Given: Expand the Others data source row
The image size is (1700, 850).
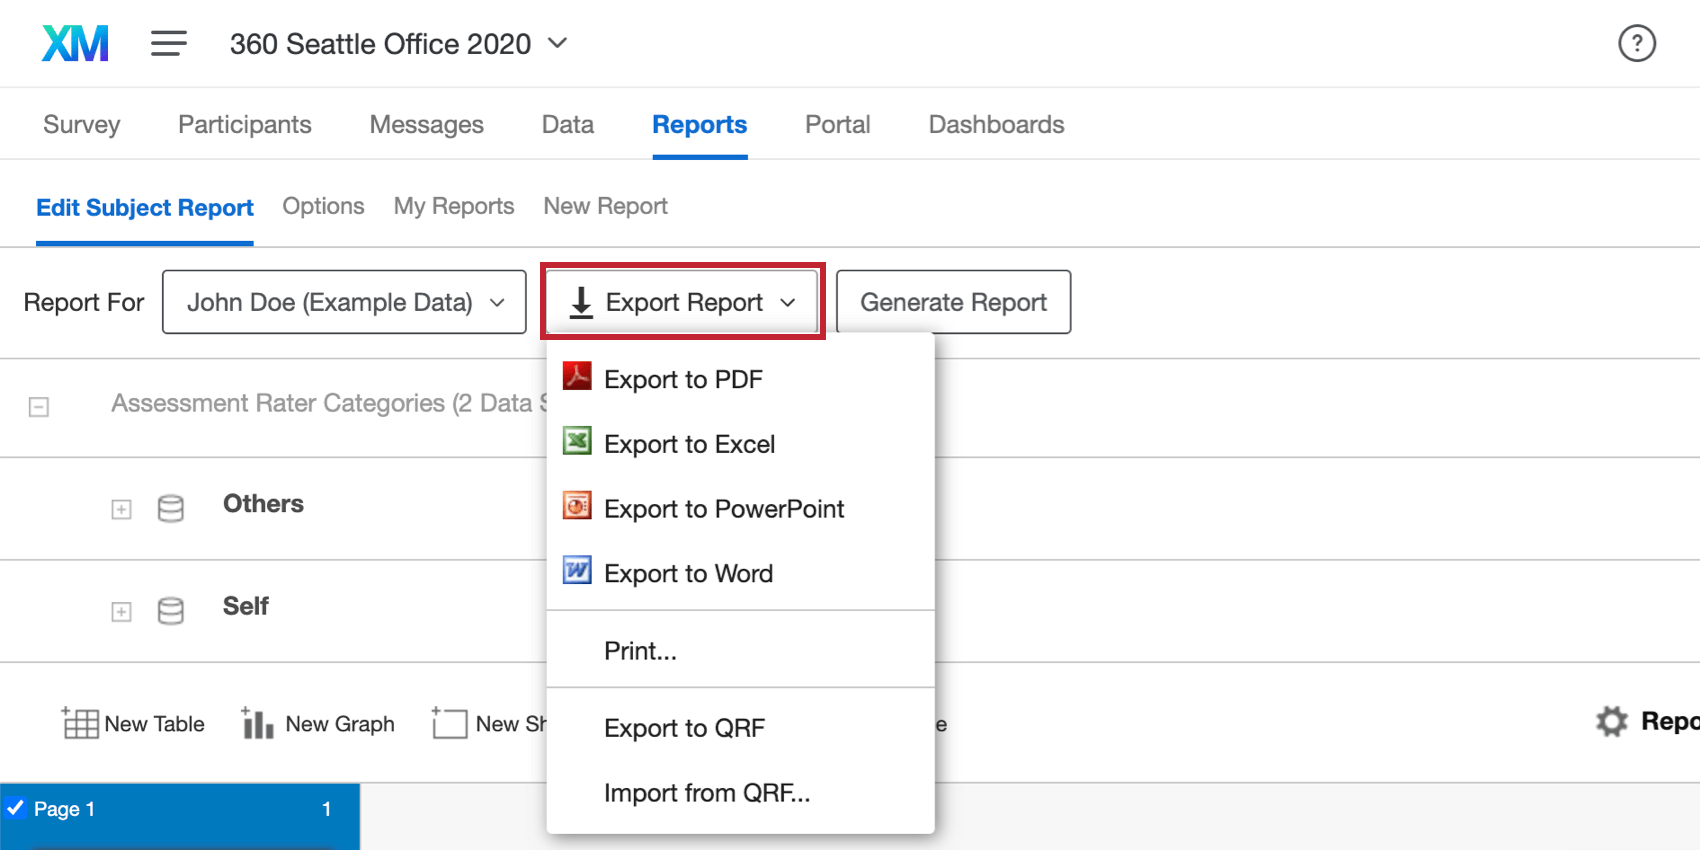Looking at the screenshot, I should pyautogui.click(x=121, y=509).
